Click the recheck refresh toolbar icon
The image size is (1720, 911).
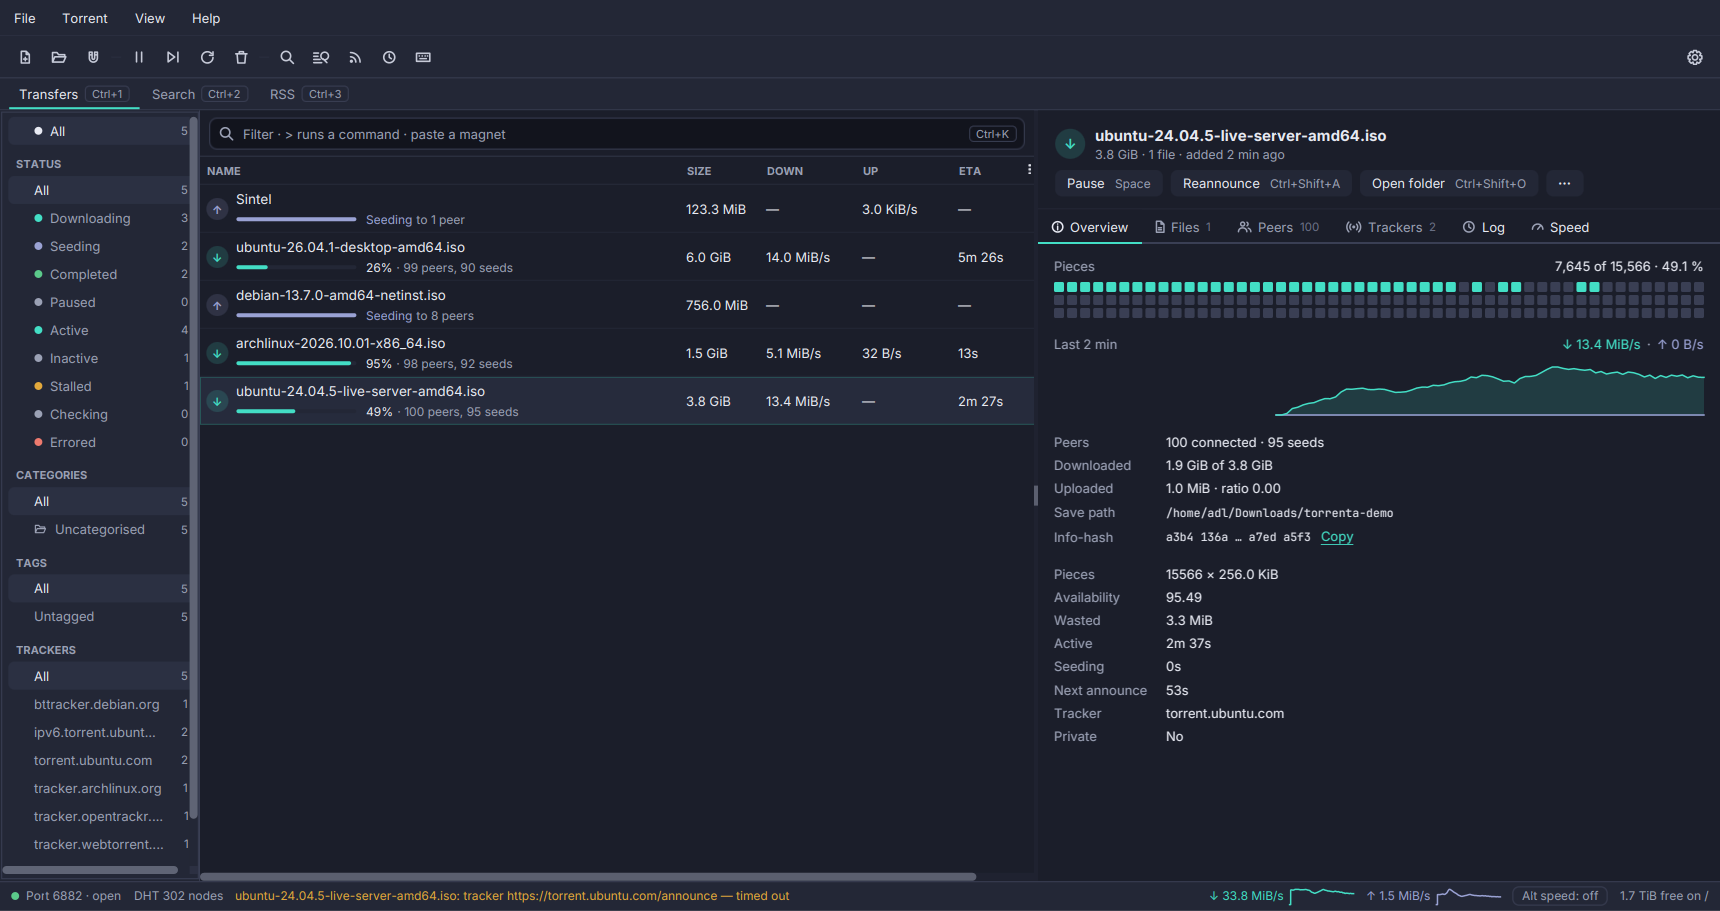(x=207, y=57)
